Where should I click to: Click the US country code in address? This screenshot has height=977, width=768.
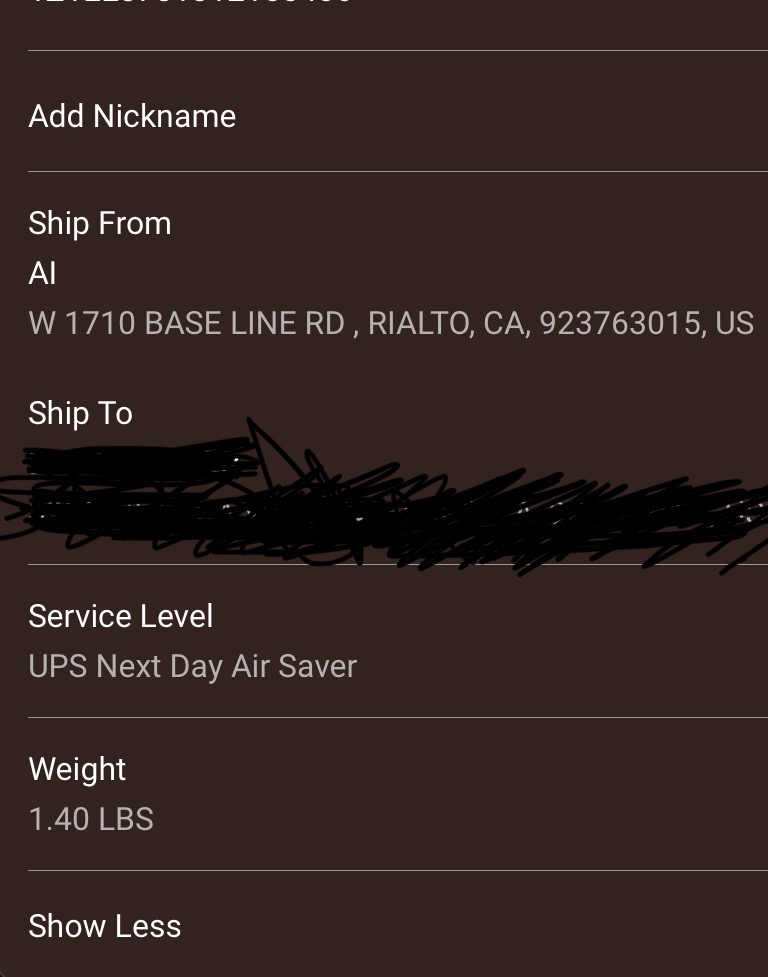tap(734, 323)
